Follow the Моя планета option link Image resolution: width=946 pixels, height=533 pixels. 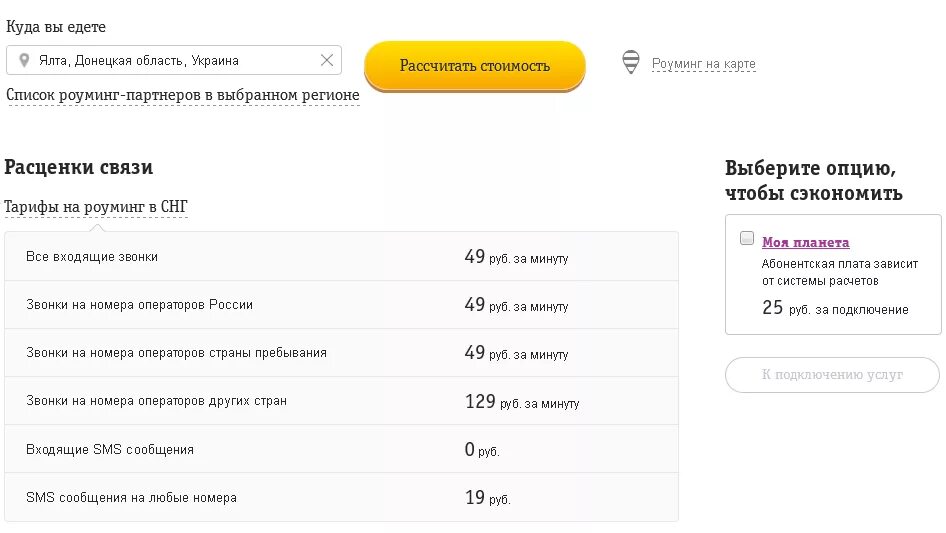tap(805, 242)
